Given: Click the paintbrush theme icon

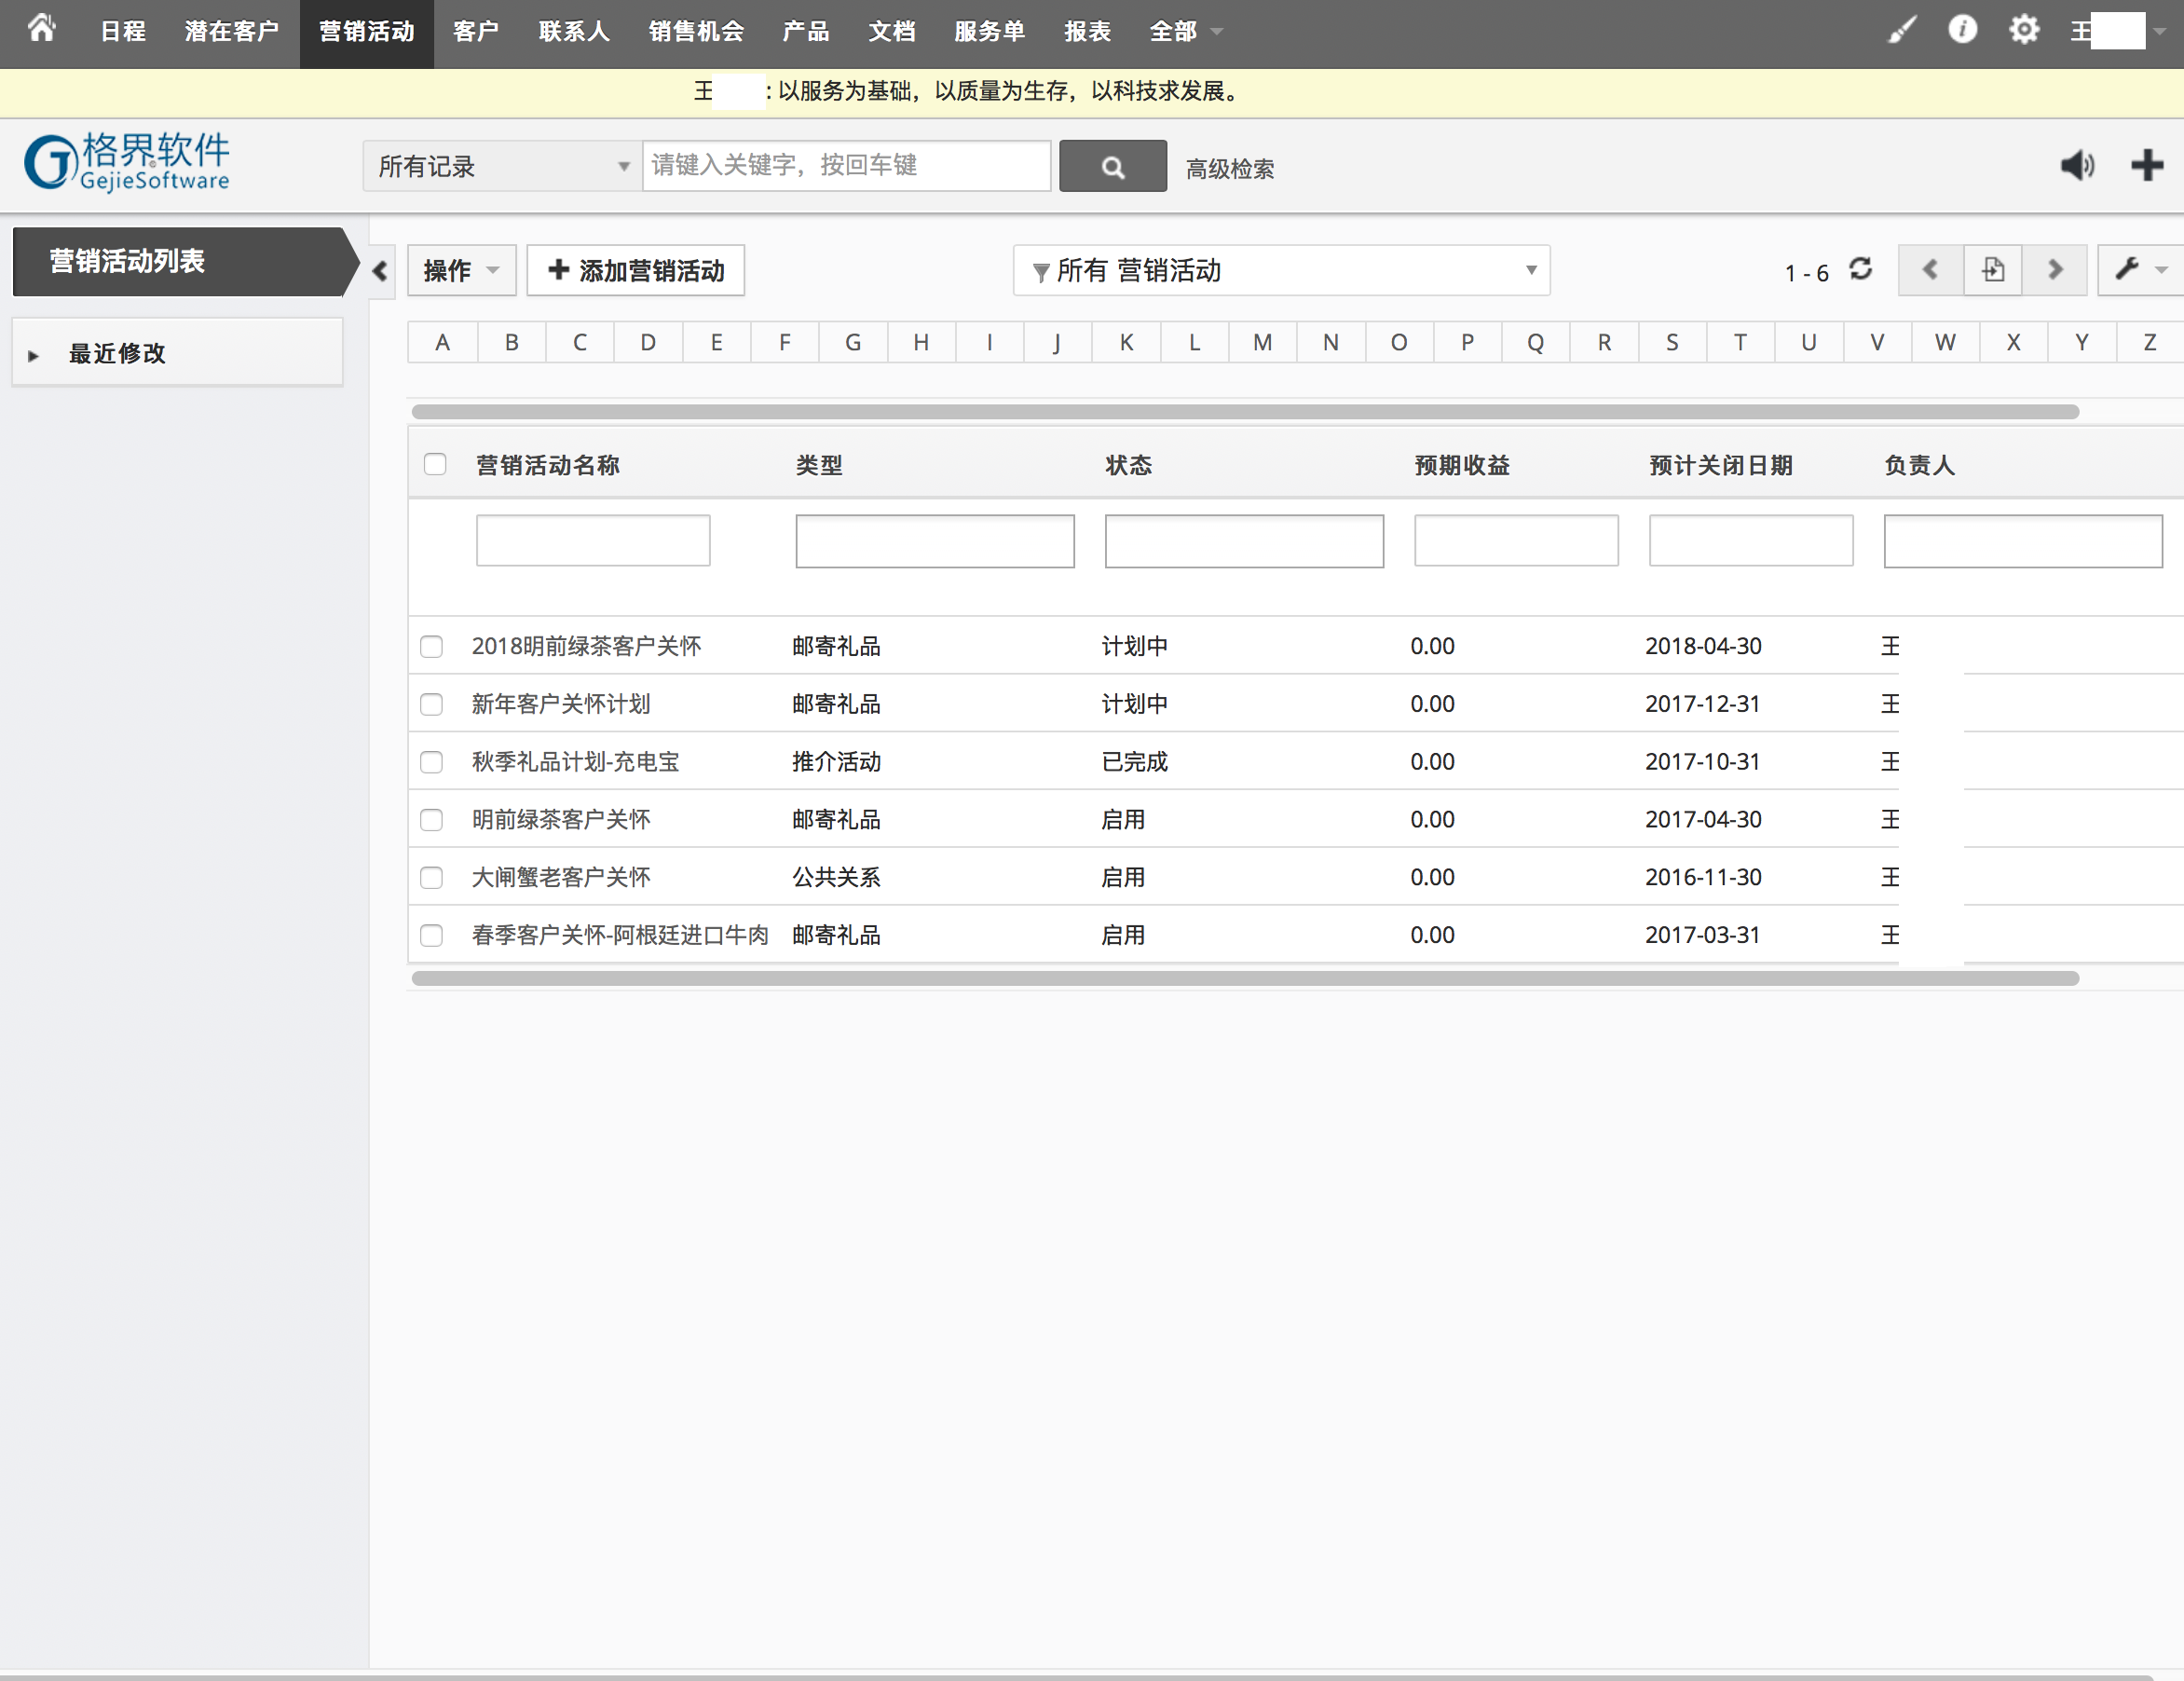Looking at the screenshot, I should tap(1901, 30).
